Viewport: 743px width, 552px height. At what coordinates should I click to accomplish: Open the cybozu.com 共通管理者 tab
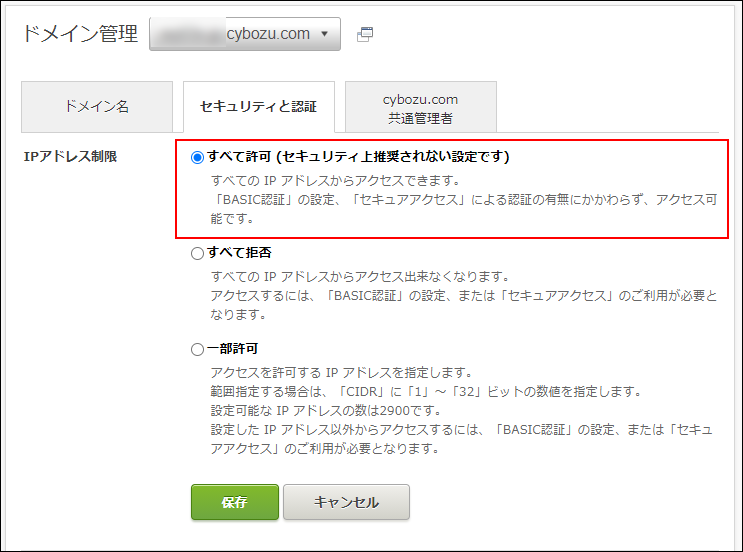click(420, 108)
